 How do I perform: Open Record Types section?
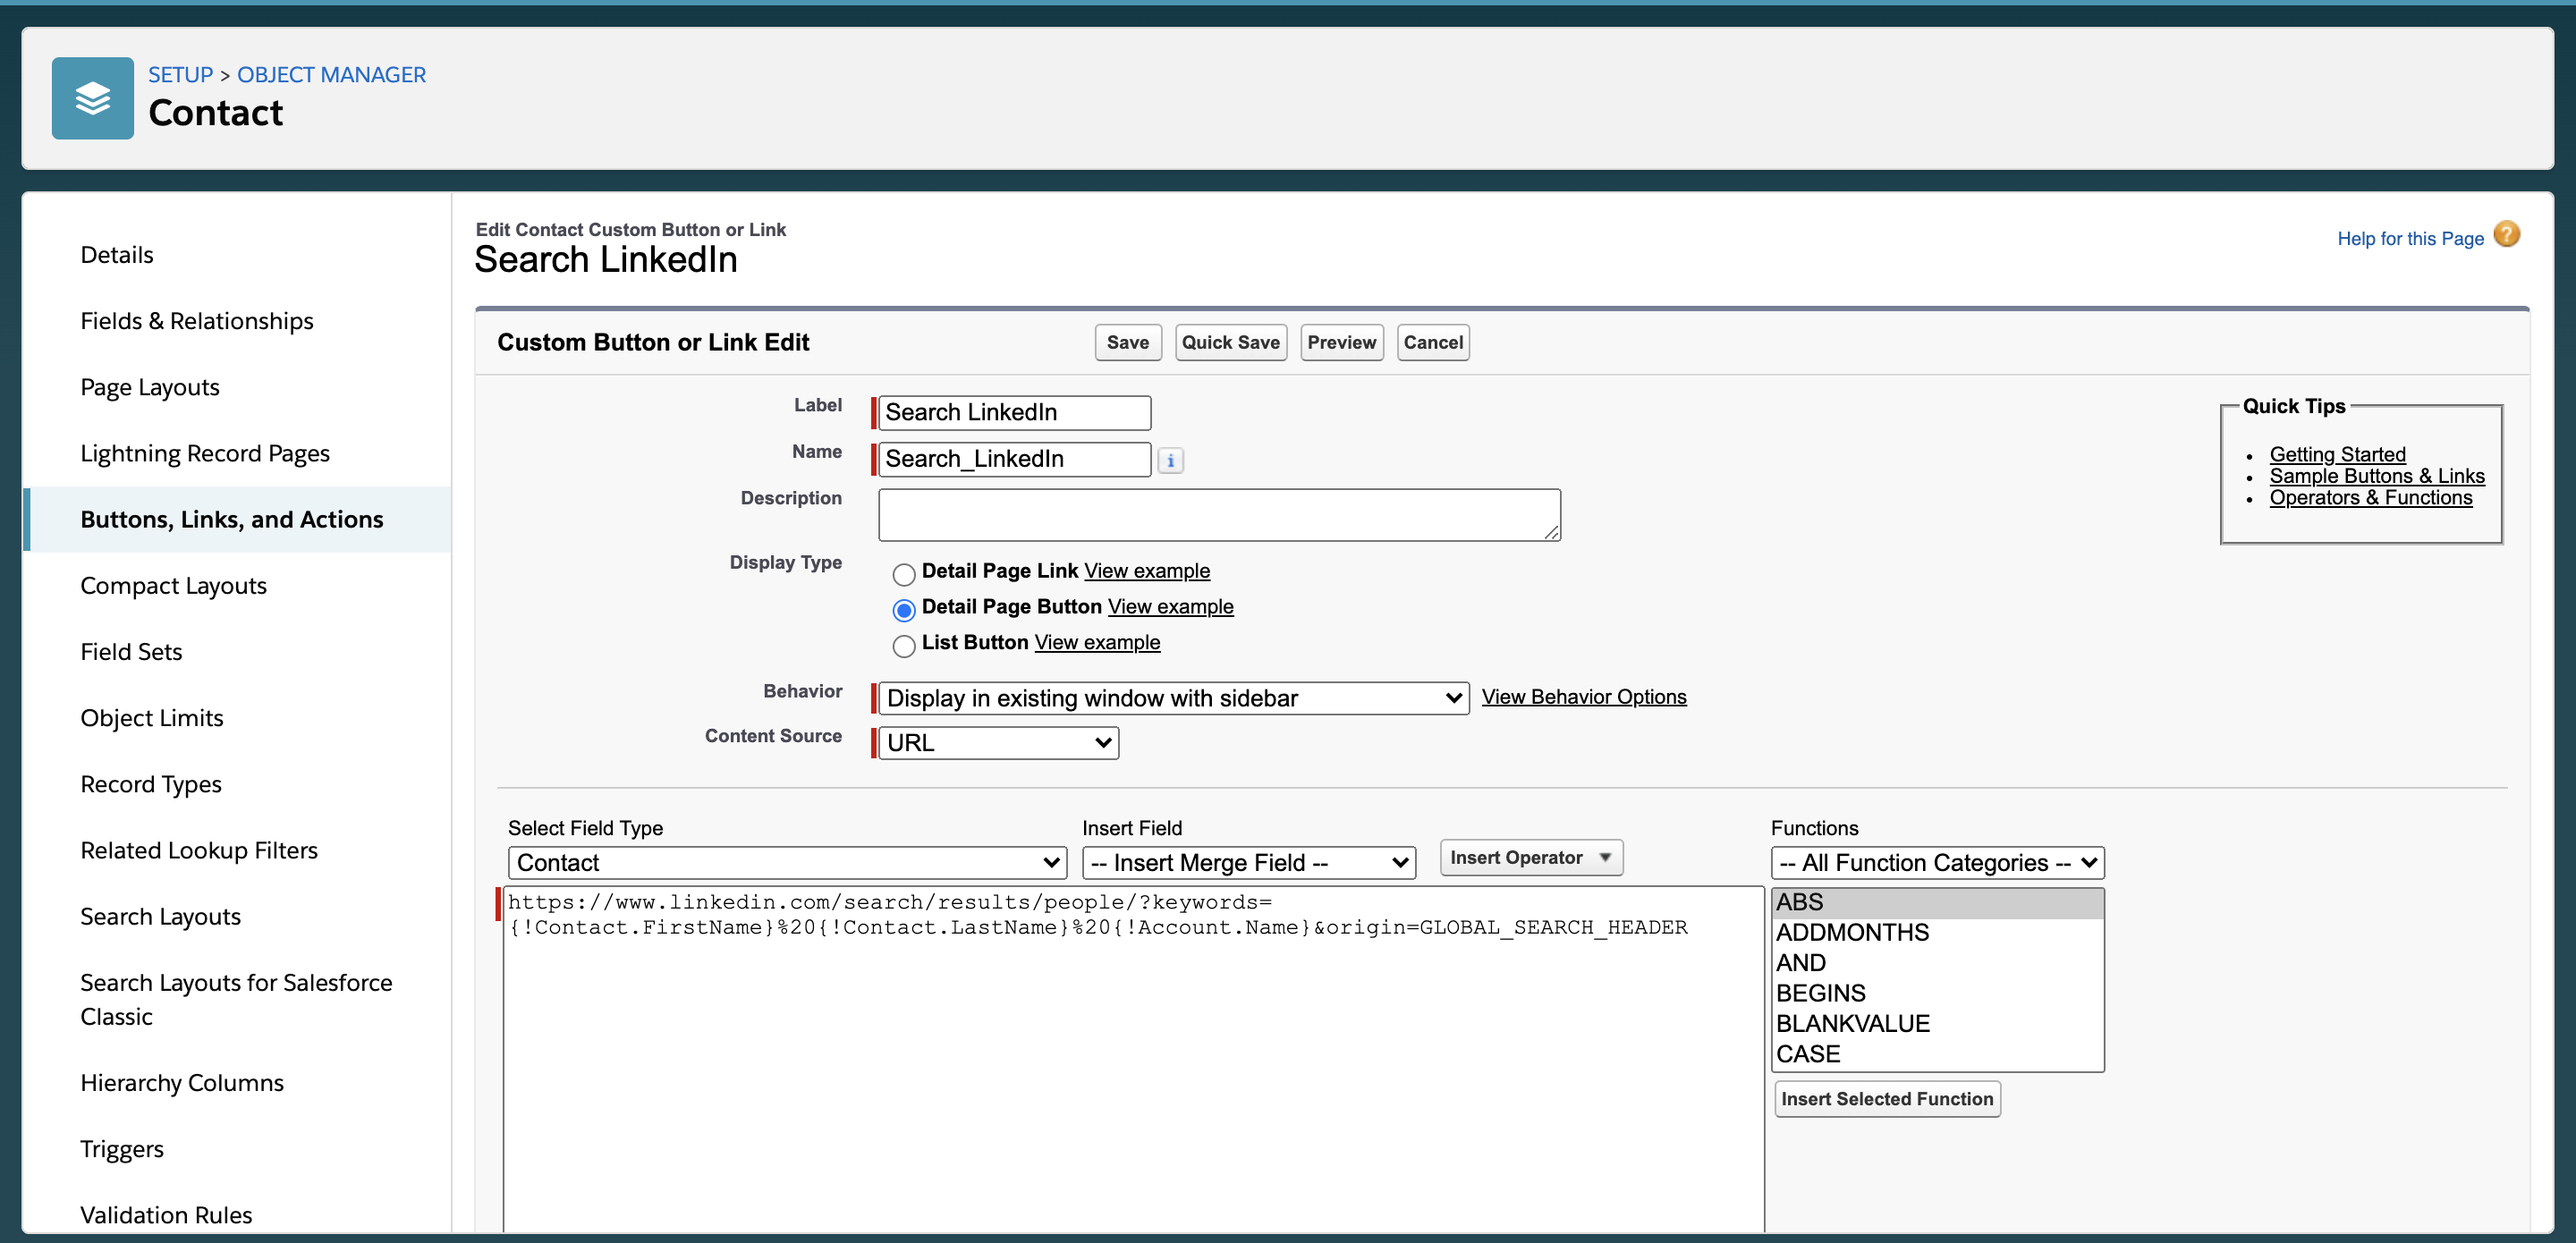151,784
